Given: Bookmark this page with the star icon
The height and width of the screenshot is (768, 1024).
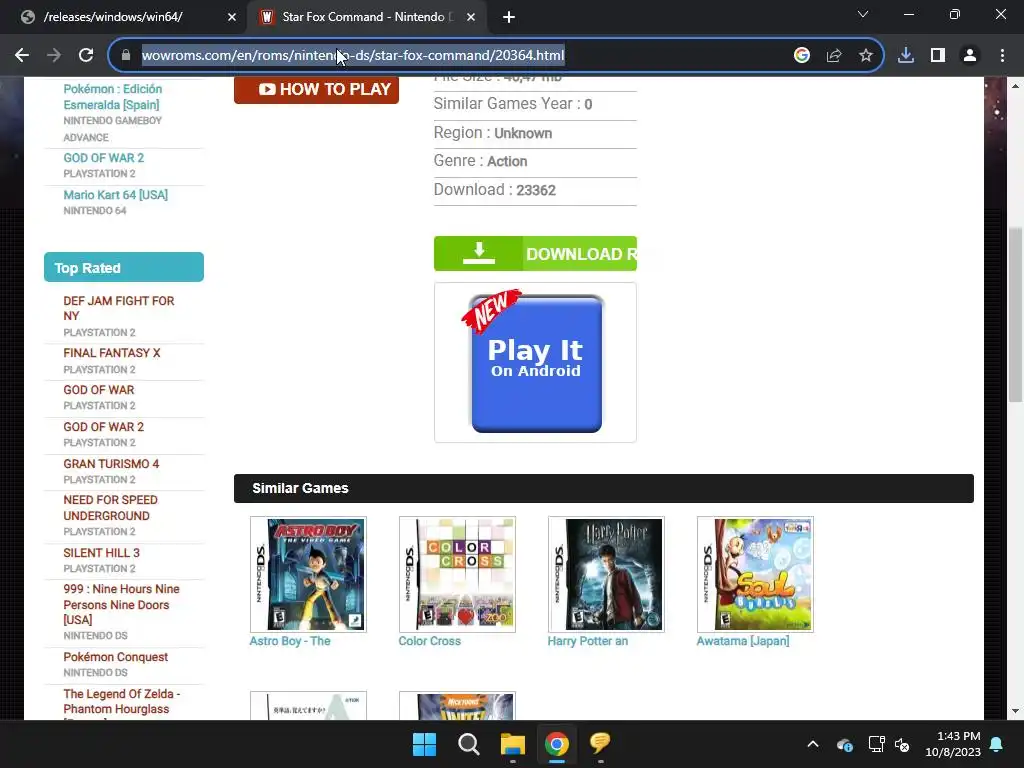Looking at the screenshot, I should 866,56.
